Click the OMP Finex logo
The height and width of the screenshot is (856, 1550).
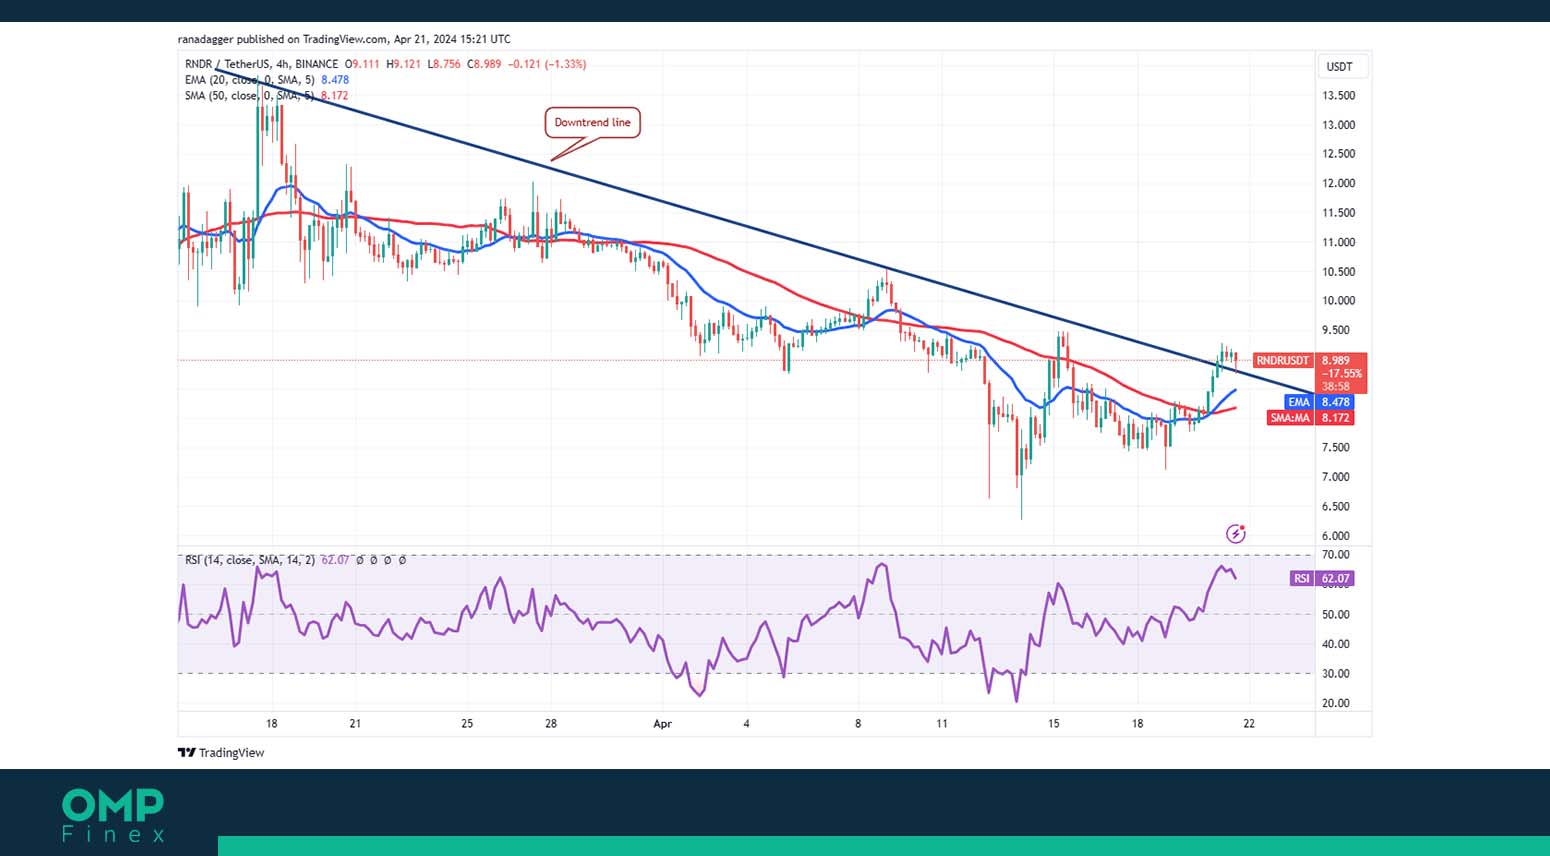tap(112, 816)
